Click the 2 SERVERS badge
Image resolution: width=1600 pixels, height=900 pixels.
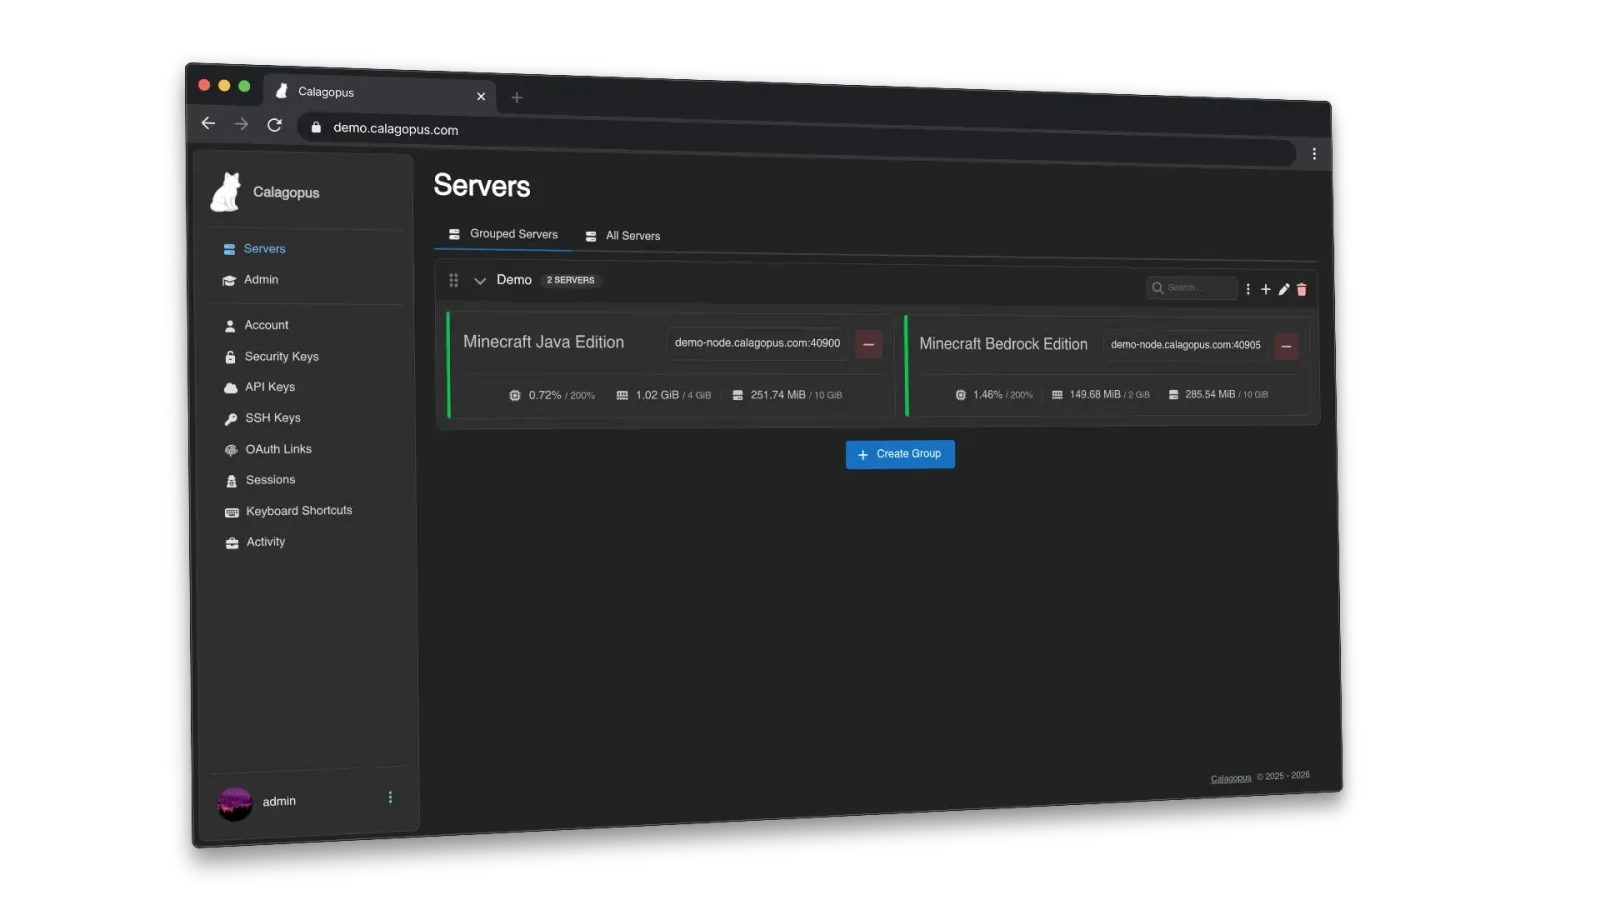click(x=571, y=280)
